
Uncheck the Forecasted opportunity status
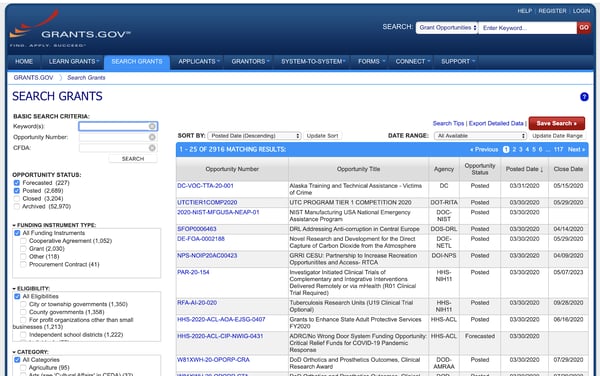coord(16,183)
